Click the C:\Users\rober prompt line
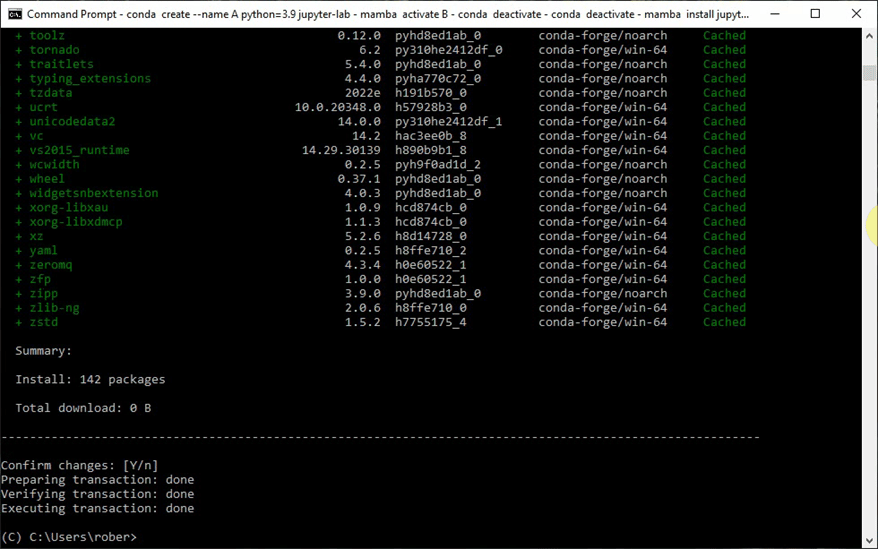 (69, 537)
